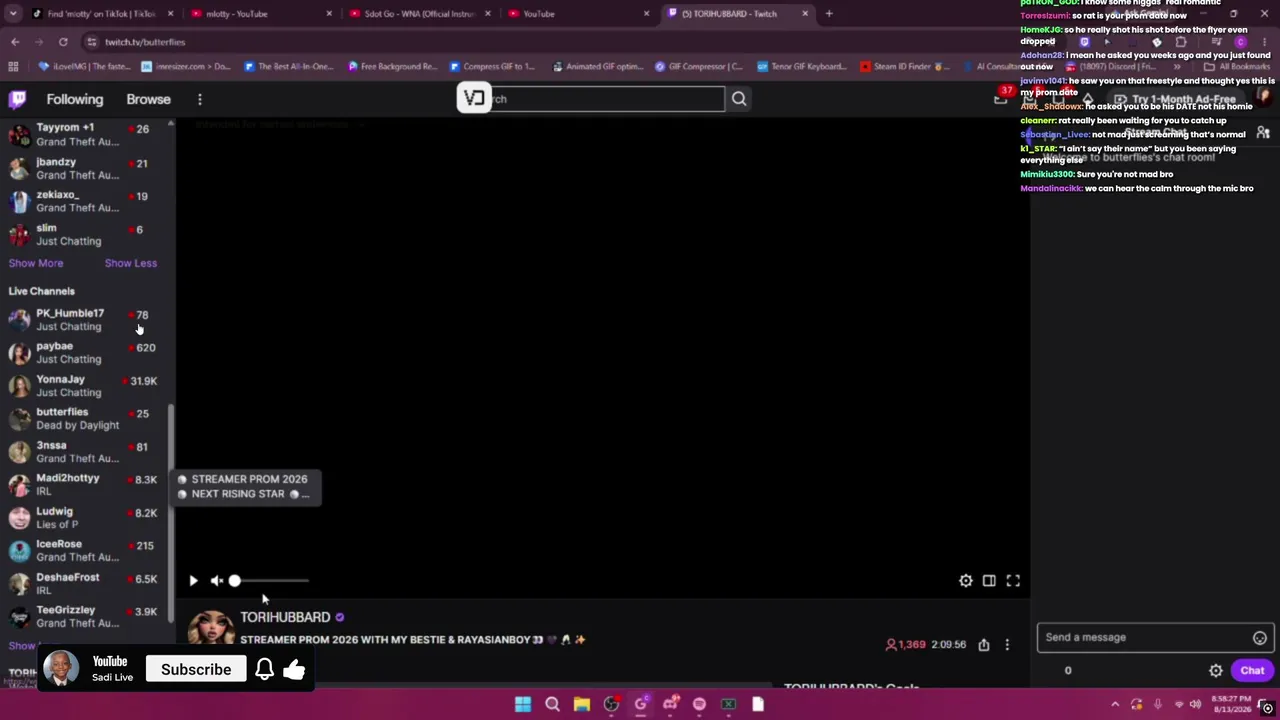
Task: Click TeeGrizzley in Live Channels
Action: click(x=80, y=616)
